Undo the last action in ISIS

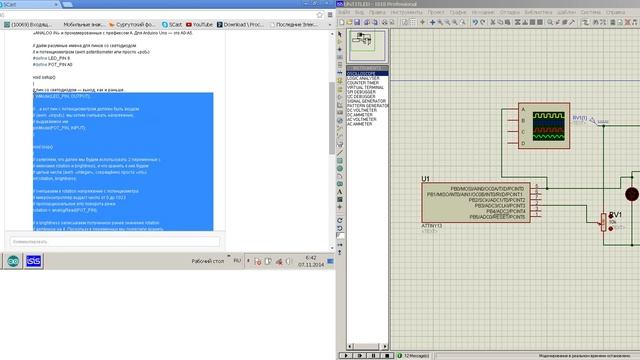click(x=475, y=22)
